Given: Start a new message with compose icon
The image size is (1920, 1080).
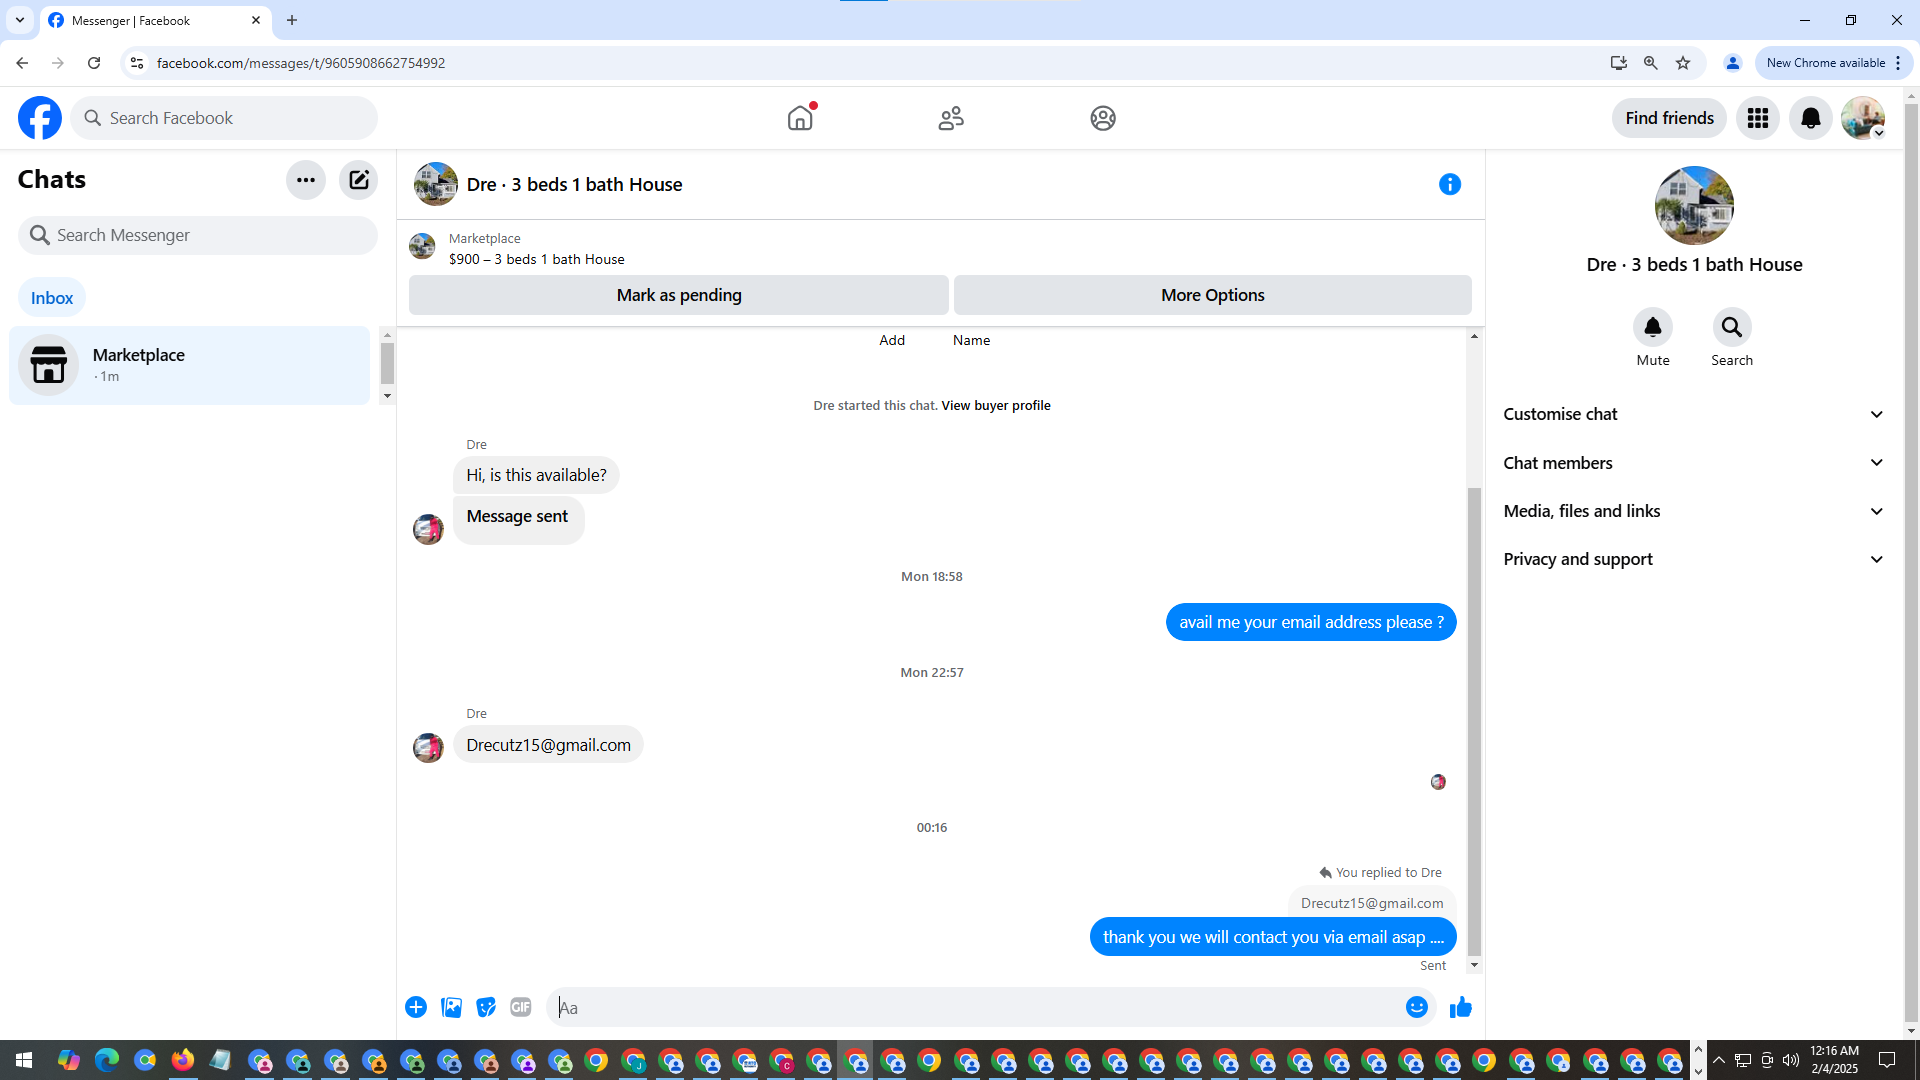Looking at the screenshot, I should (x=358, y=180).
